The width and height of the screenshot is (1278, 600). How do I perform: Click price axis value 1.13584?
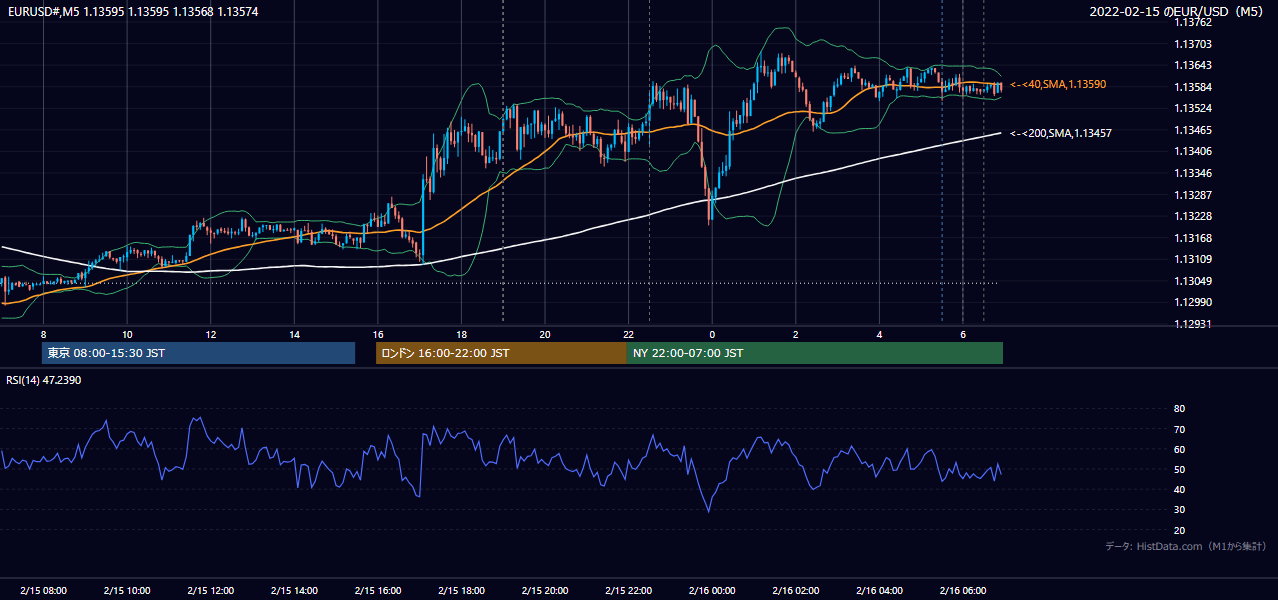pyautogui.click(x=1192, y=87)
